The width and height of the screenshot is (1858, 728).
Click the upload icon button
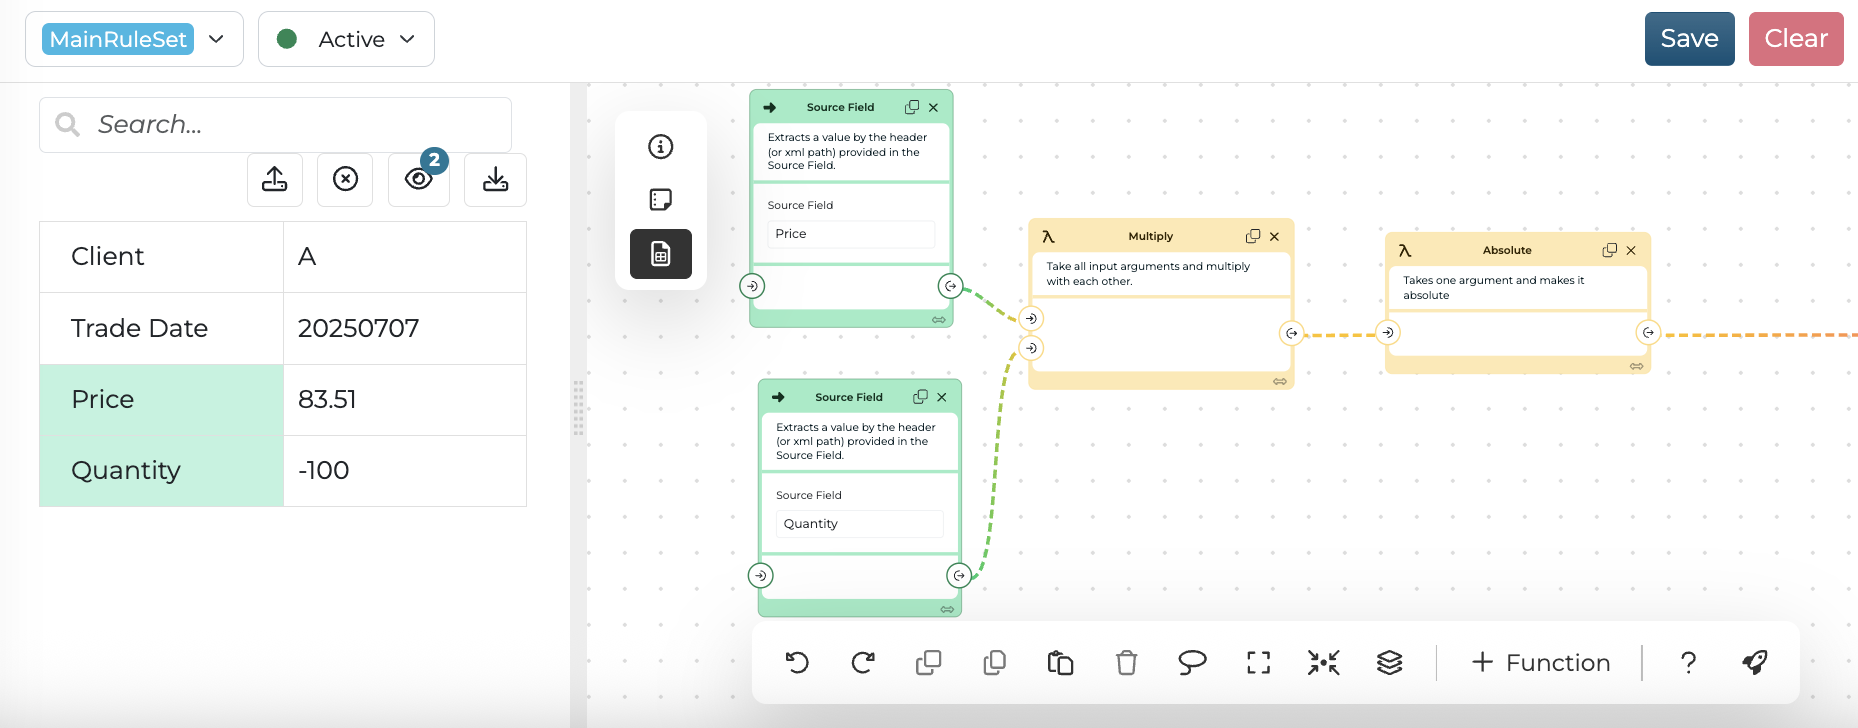[275, 180]
